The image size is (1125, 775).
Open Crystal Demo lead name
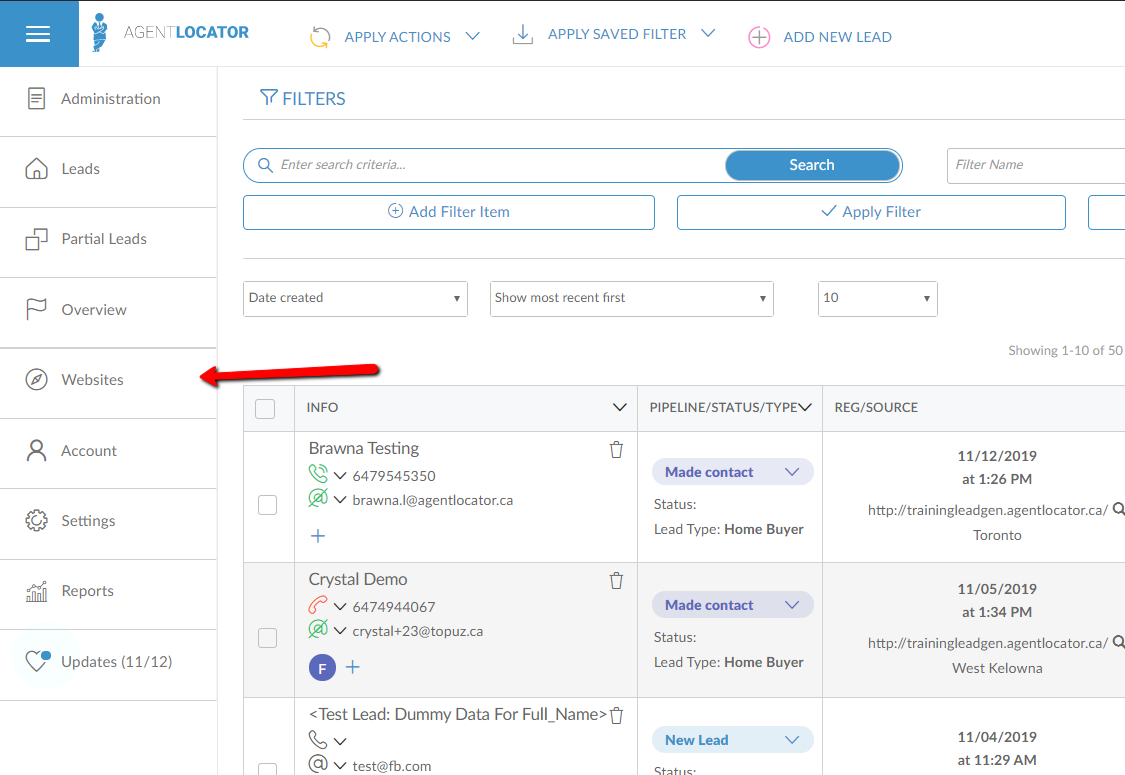point(358,579)
